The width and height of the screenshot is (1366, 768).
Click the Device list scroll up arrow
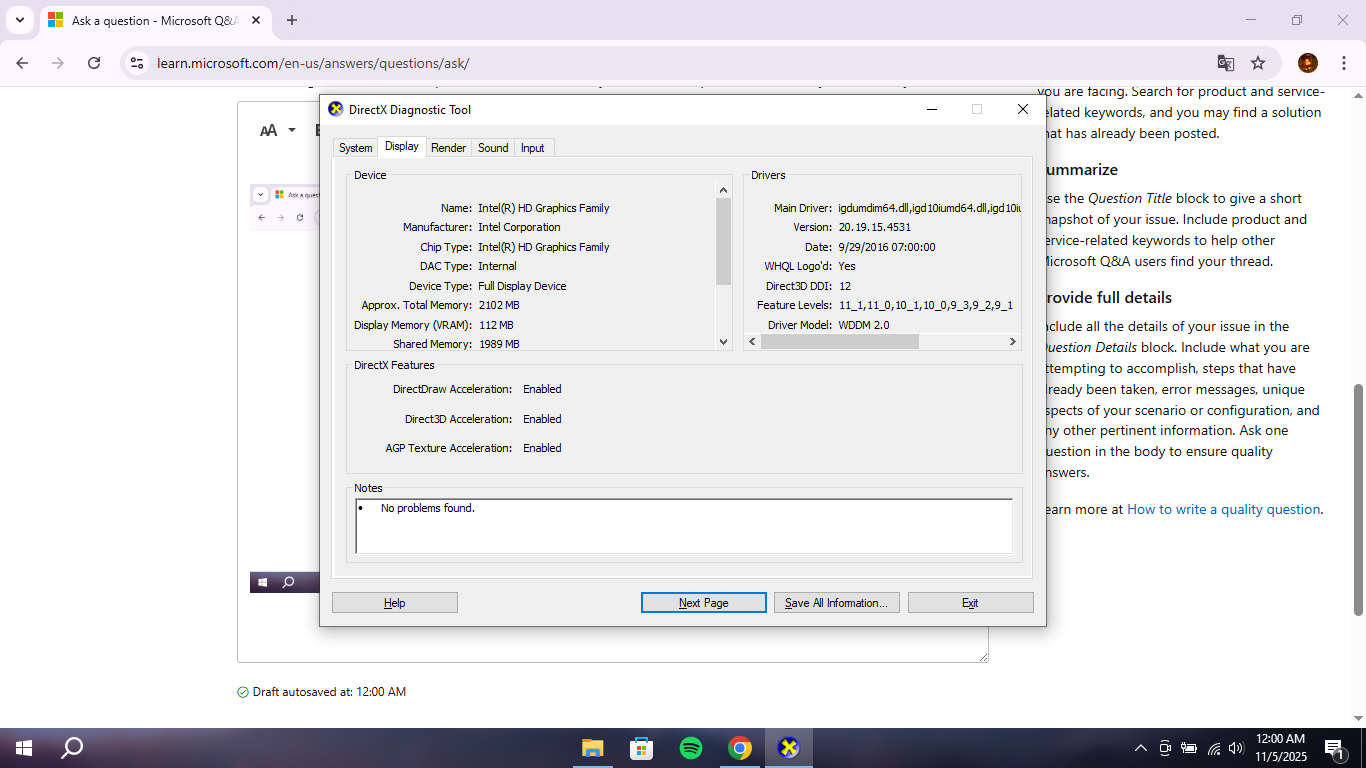725,190
